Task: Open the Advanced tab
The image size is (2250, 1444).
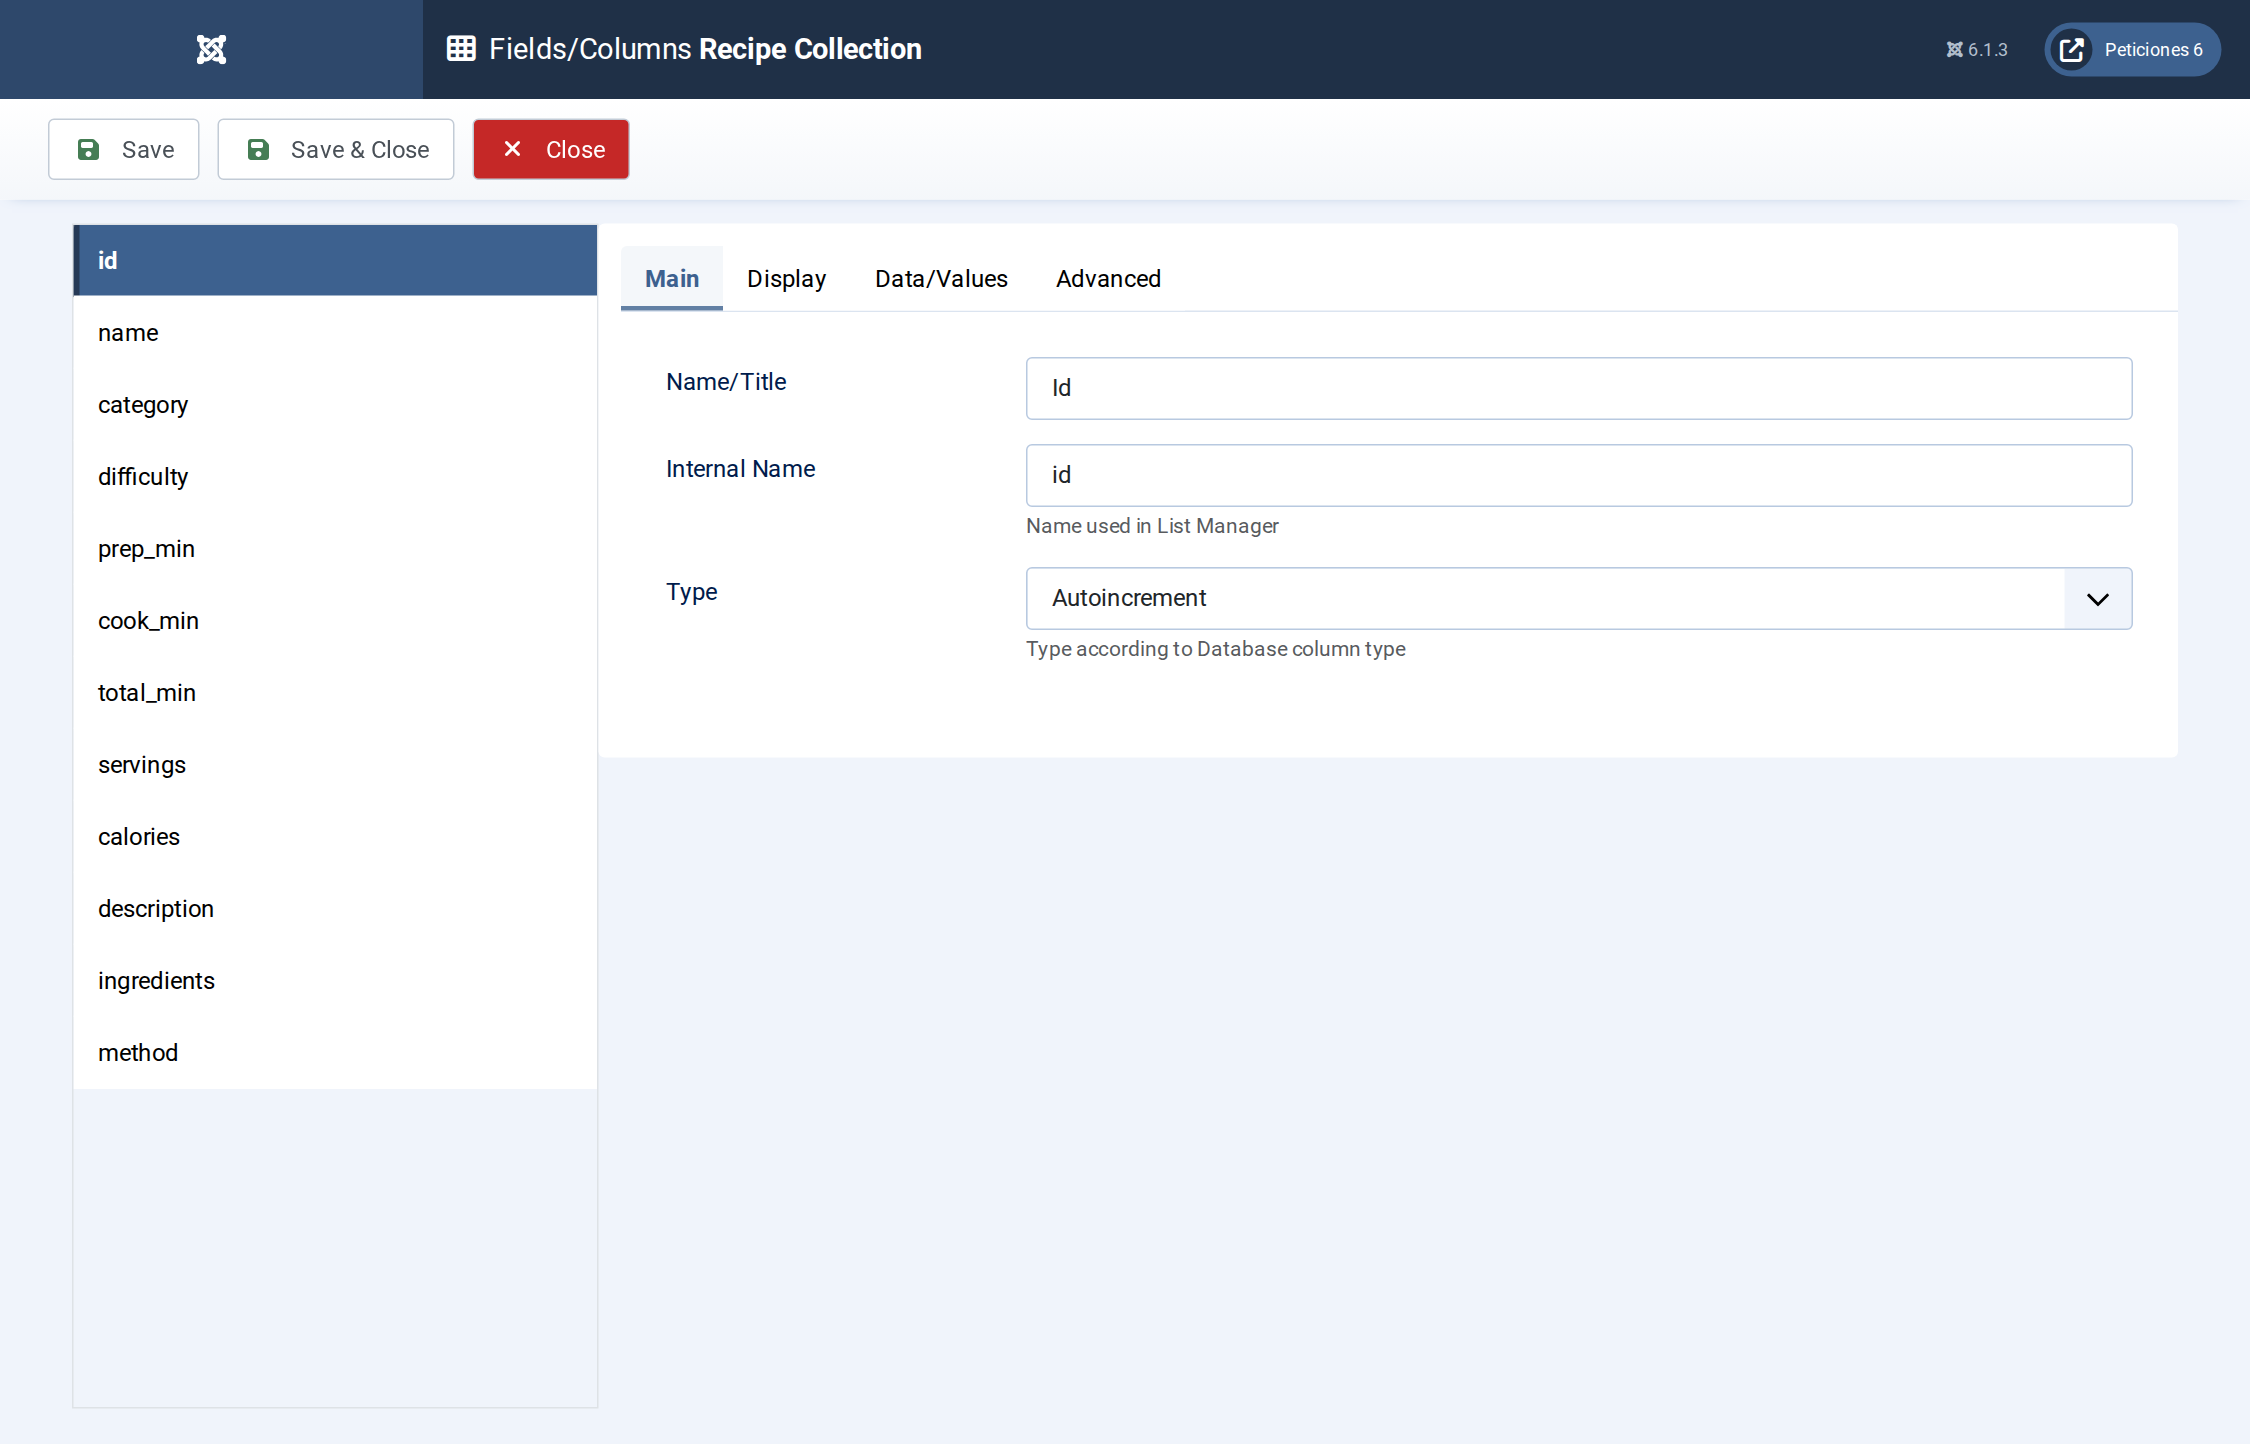Action: click(1108, 279)
